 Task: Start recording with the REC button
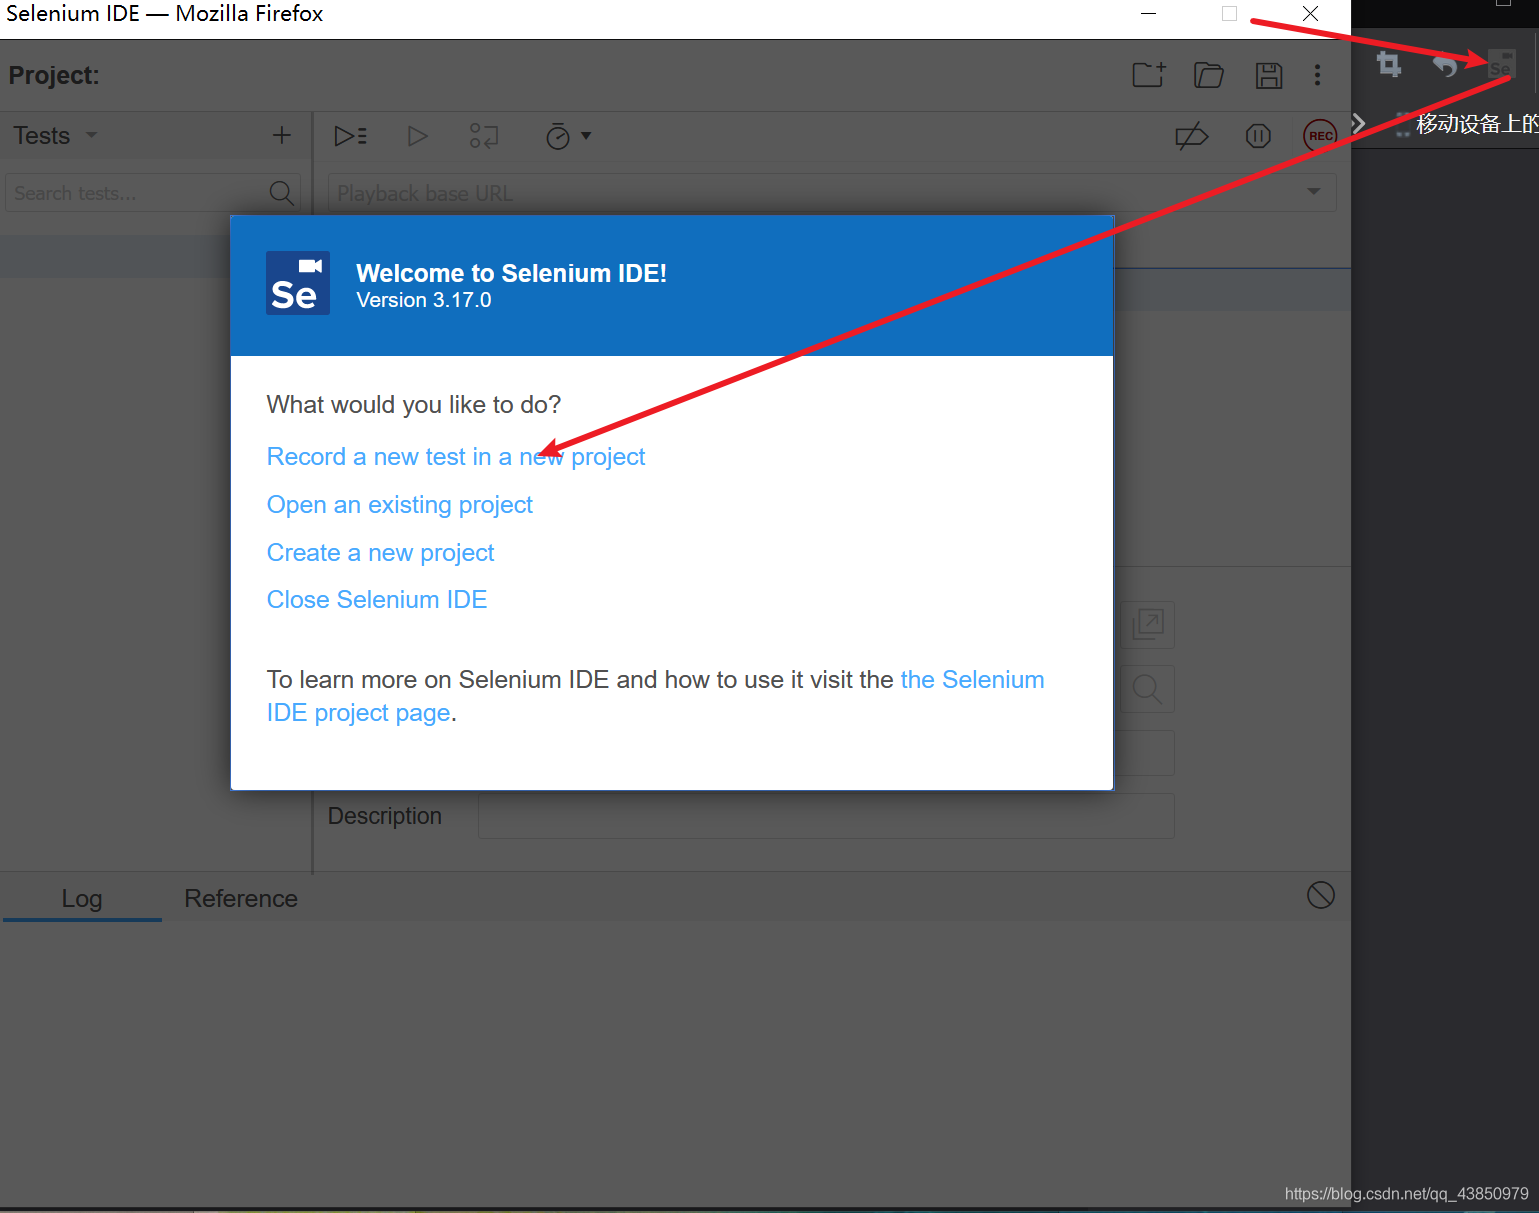(1320, 136)
